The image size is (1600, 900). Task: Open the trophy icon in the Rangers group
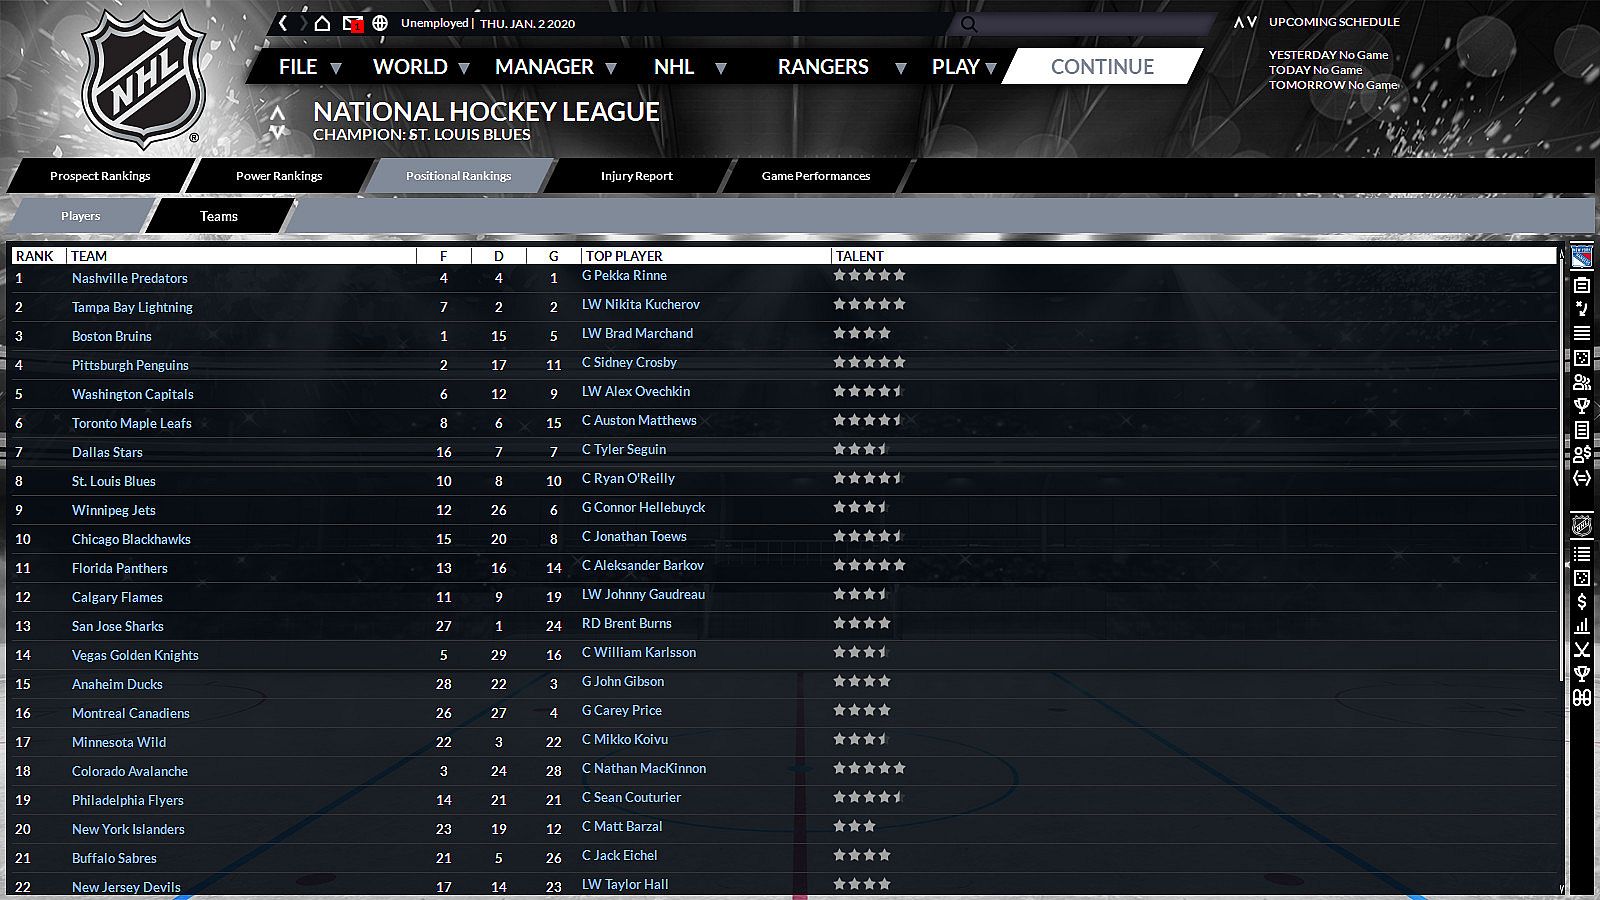click(x=1582, y=406)
